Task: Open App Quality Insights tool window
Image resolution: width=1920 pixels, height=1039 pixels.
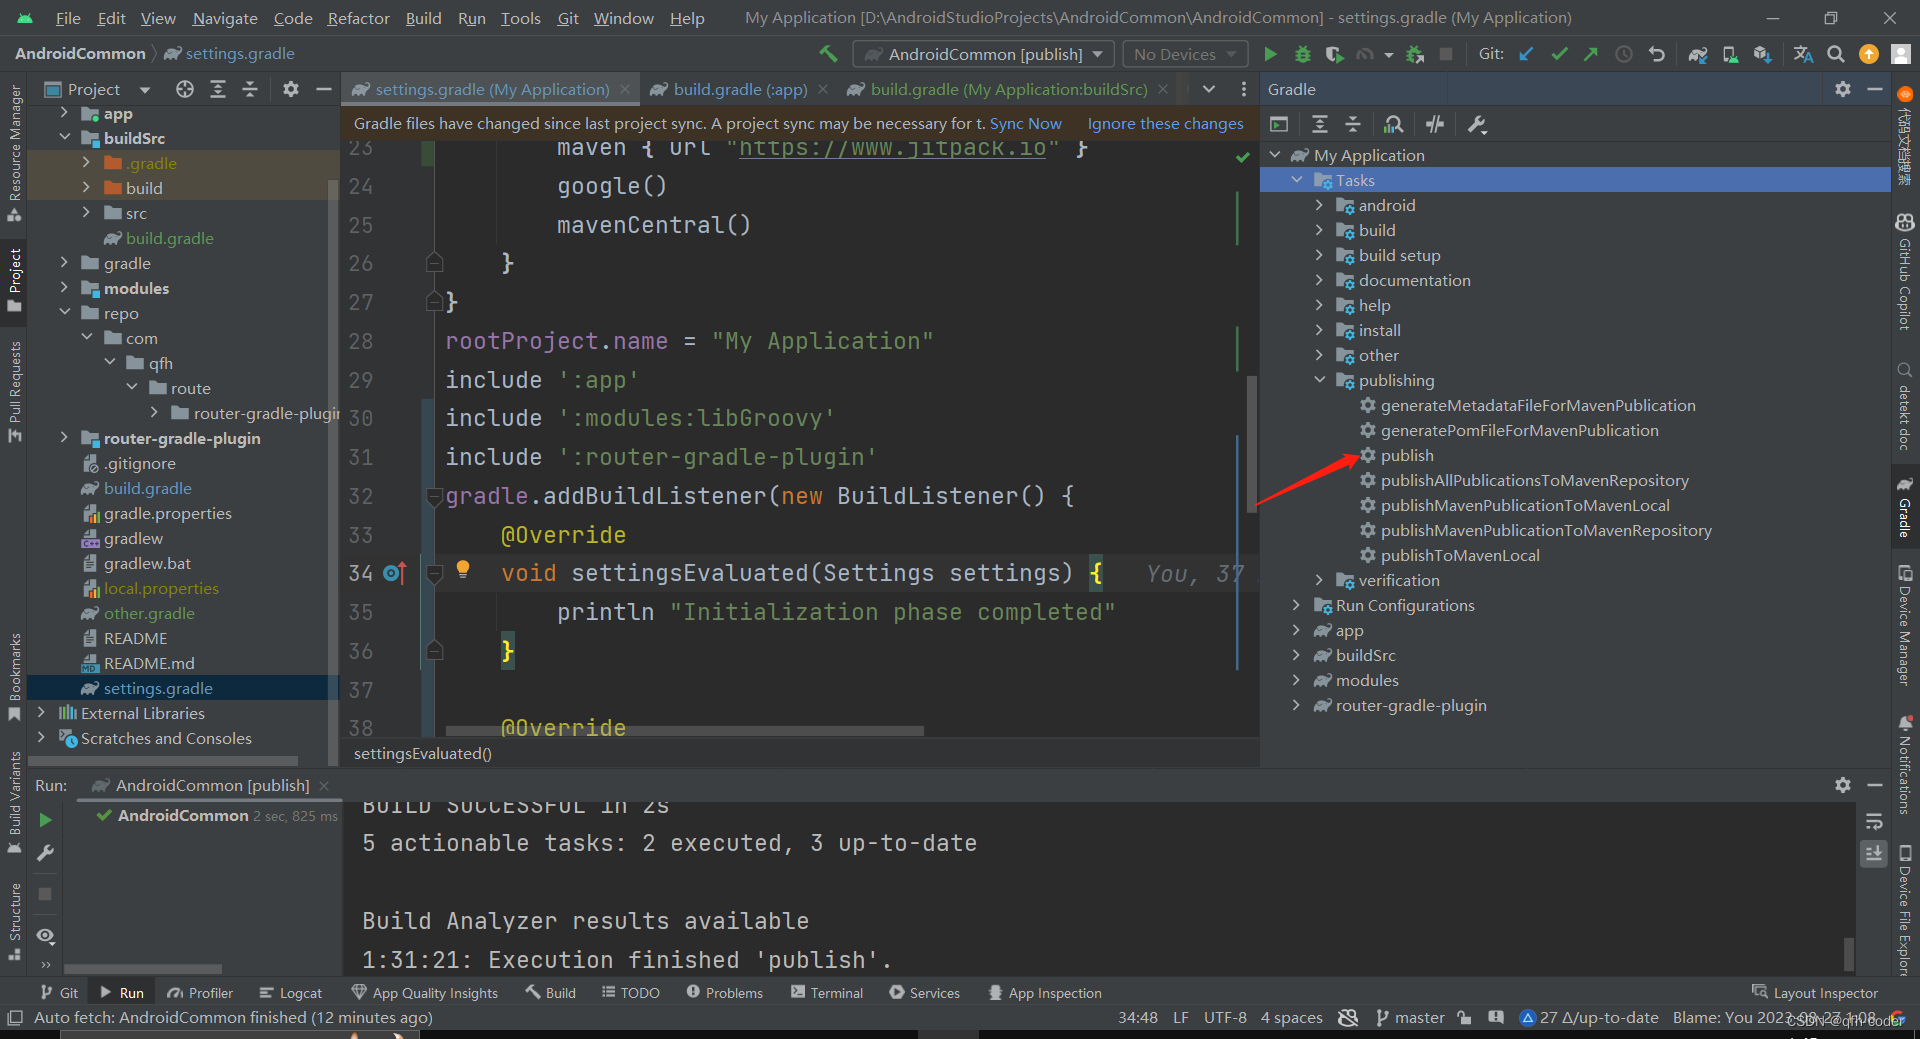Action: click(x=425, y=993)
